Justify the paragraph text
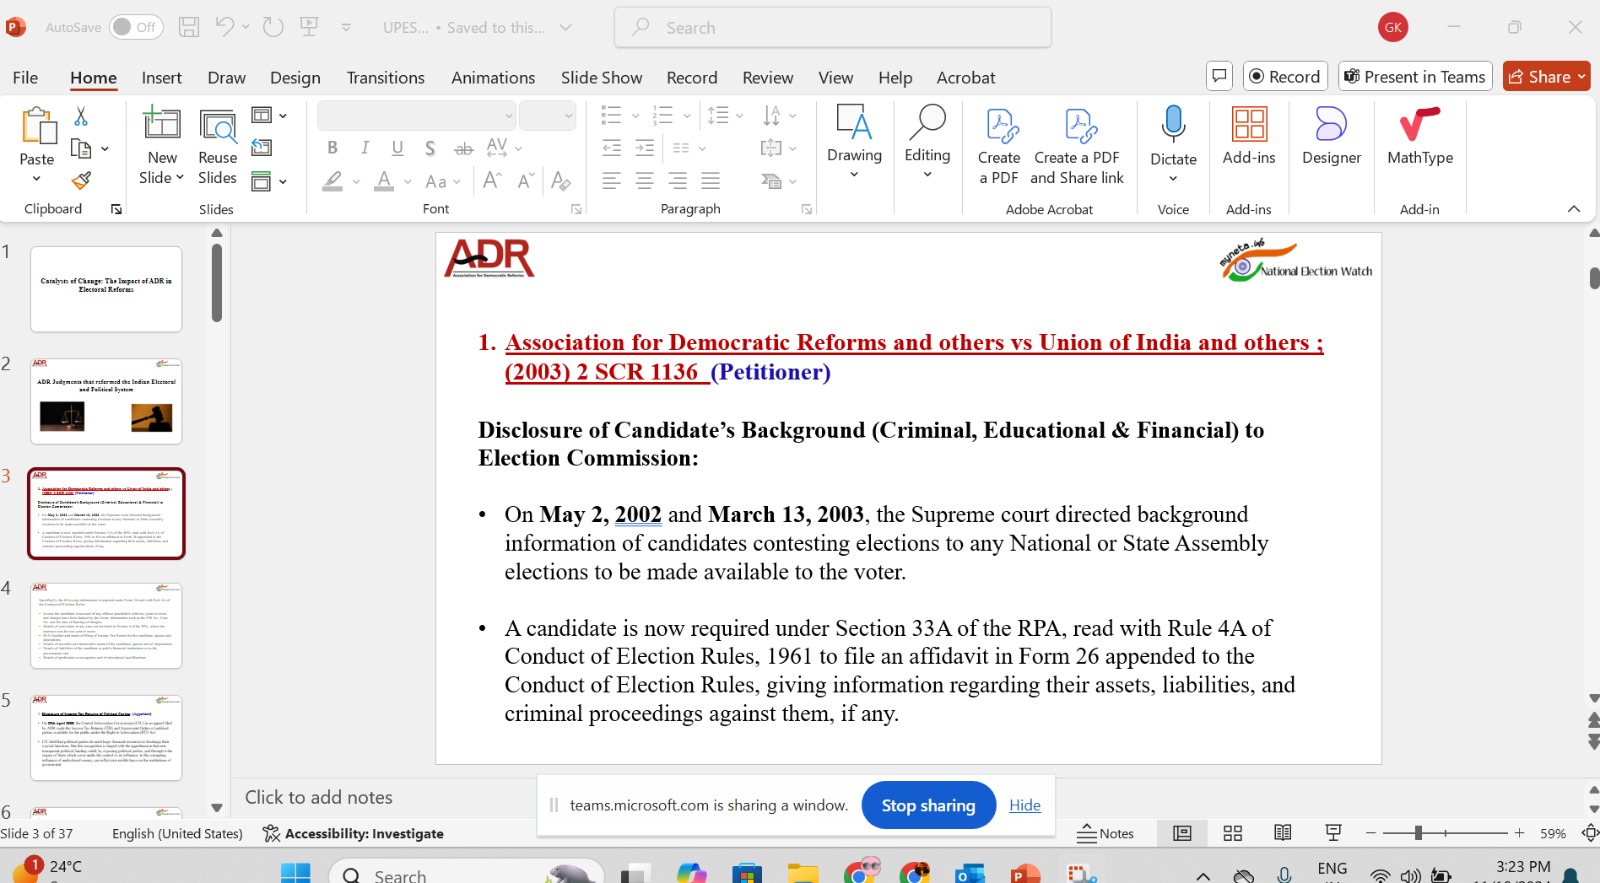Screen dimensions: 1600x883 [711, 180]
